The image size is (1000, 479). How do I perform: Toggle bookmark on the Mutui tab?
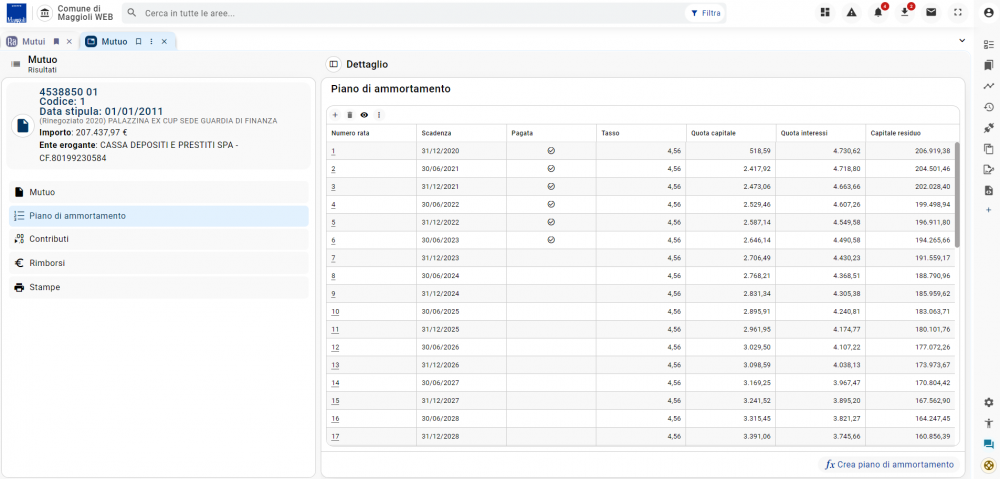pyautogui.click(x=56, y=41)
